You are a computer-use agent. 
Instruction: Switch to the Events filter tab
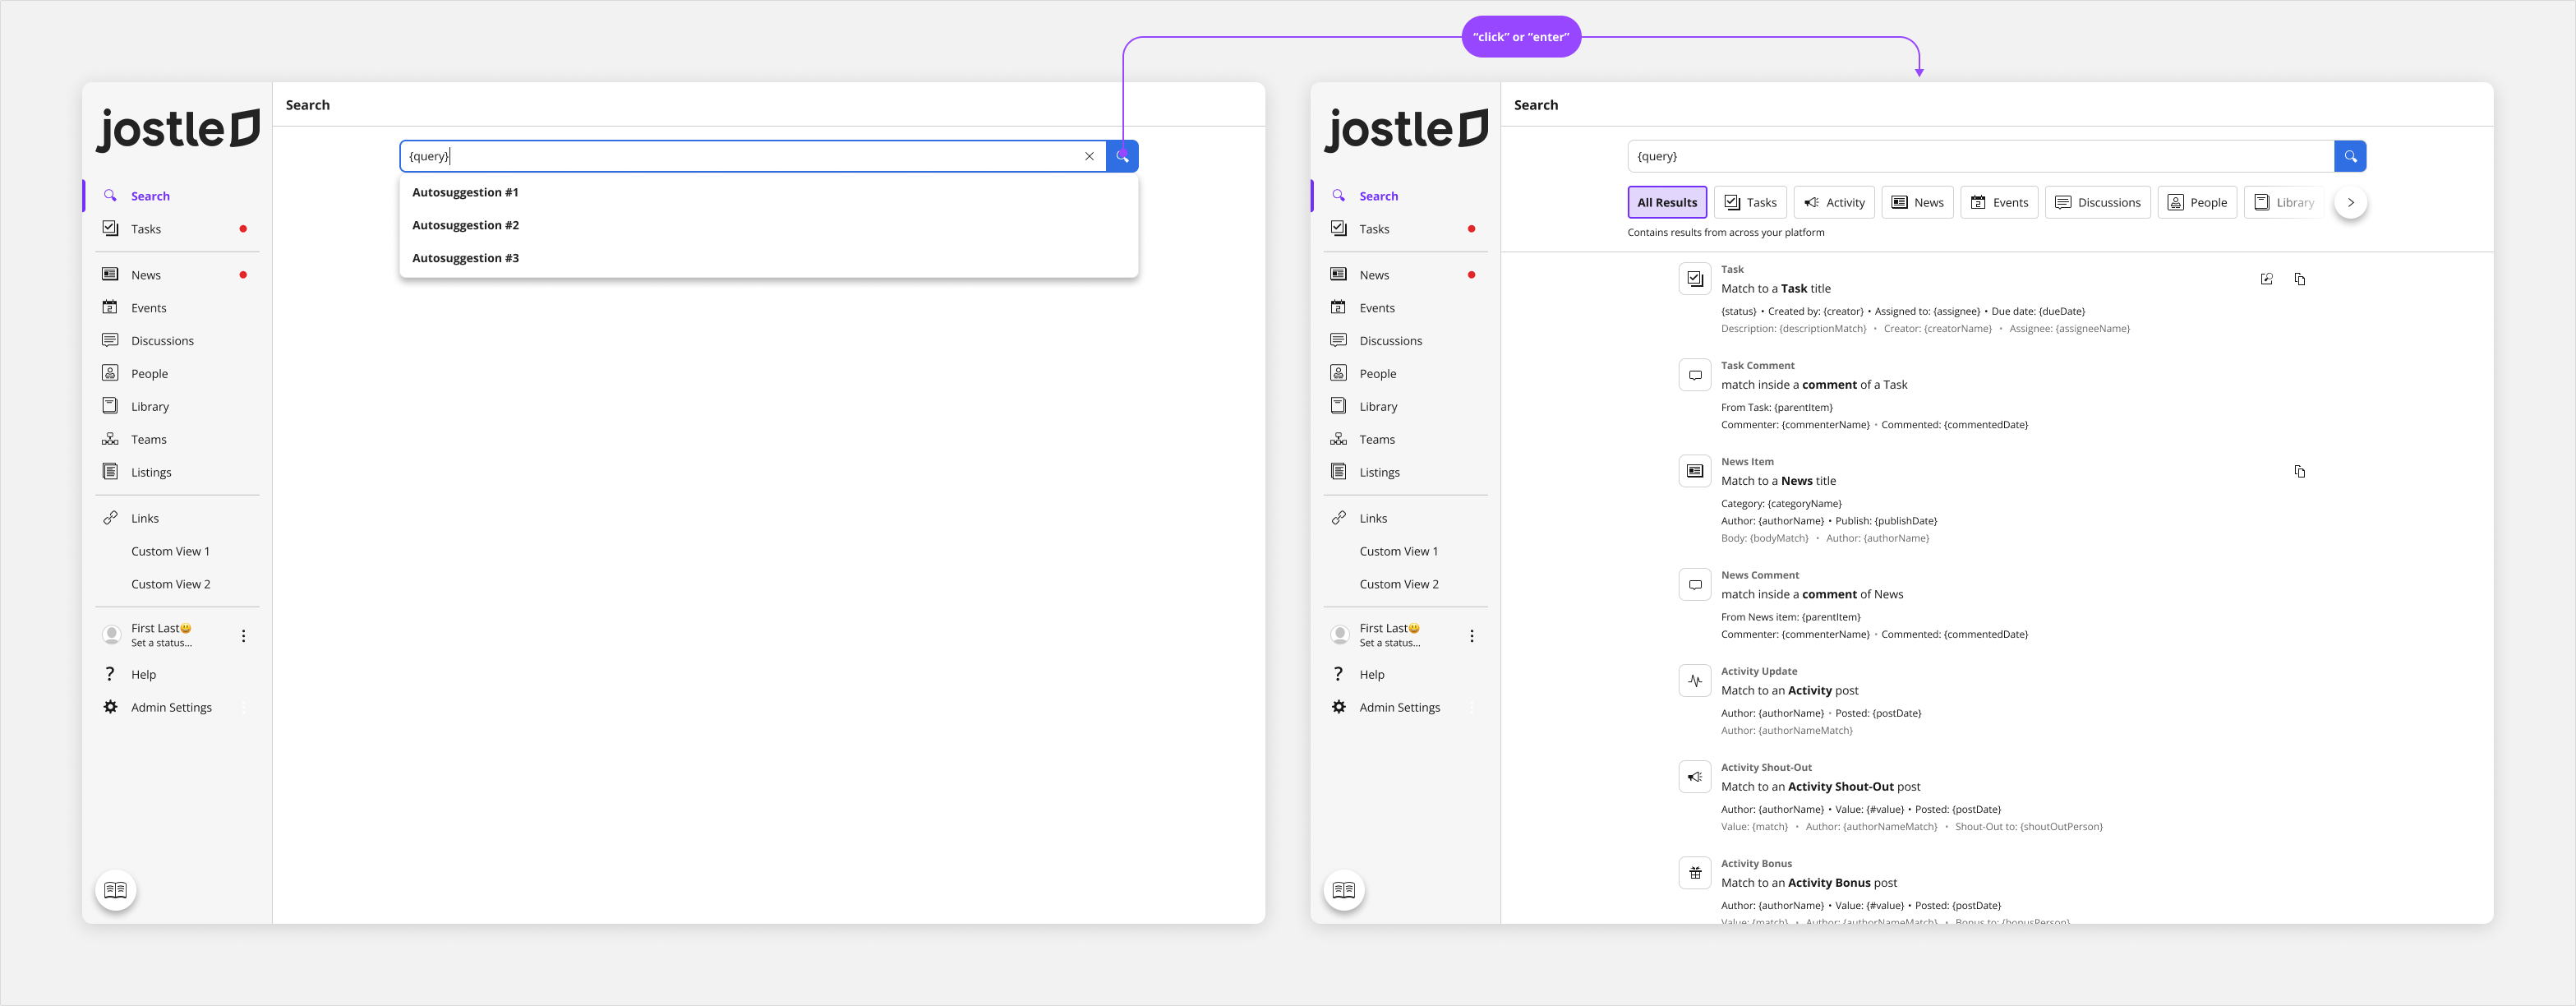(1999, 202)
